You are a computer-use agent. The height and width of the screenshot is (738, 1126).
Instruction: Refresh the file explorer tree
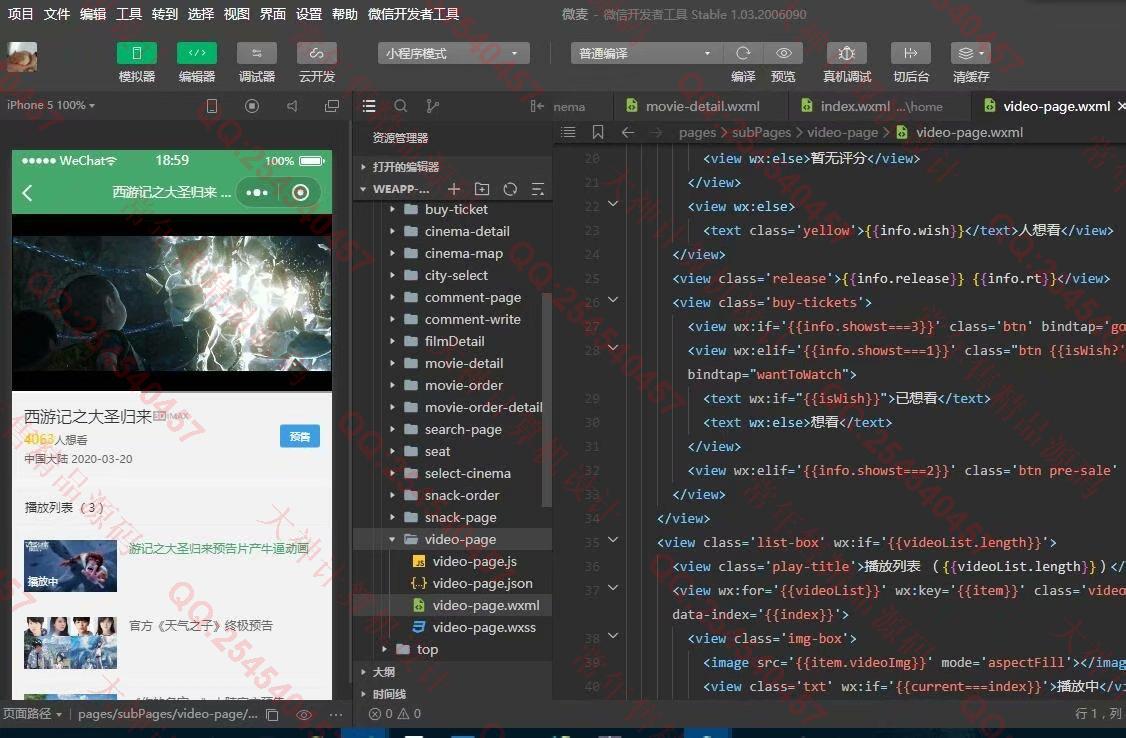(510, 189)
